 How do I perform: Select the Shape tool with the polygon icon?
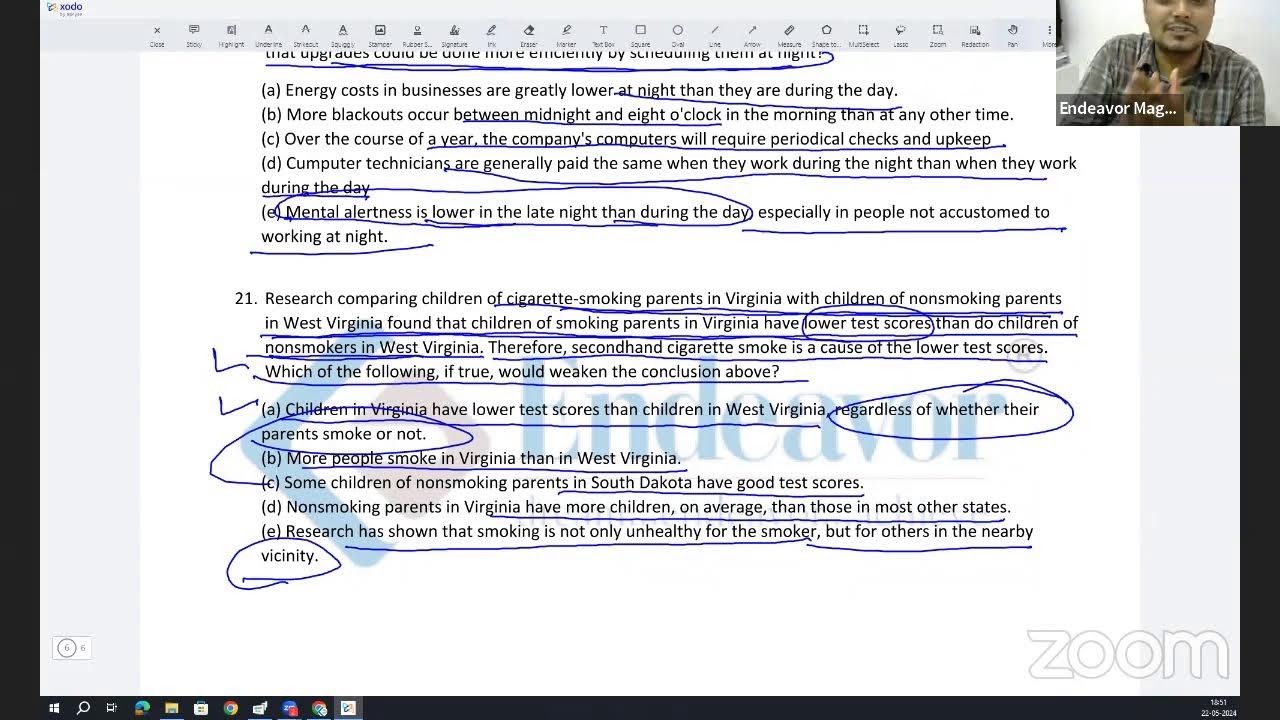click(826, 35)
